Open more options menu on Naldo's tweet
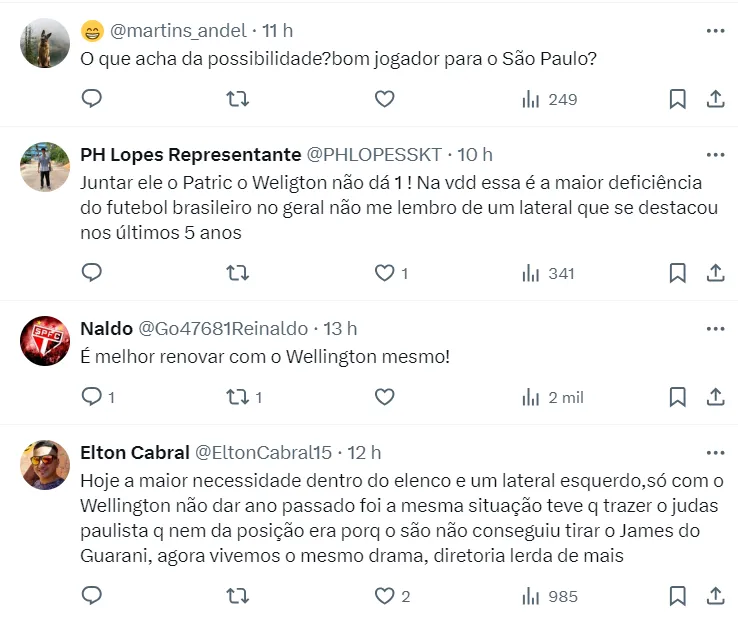The image size is (738, 618). coord(715,328)
